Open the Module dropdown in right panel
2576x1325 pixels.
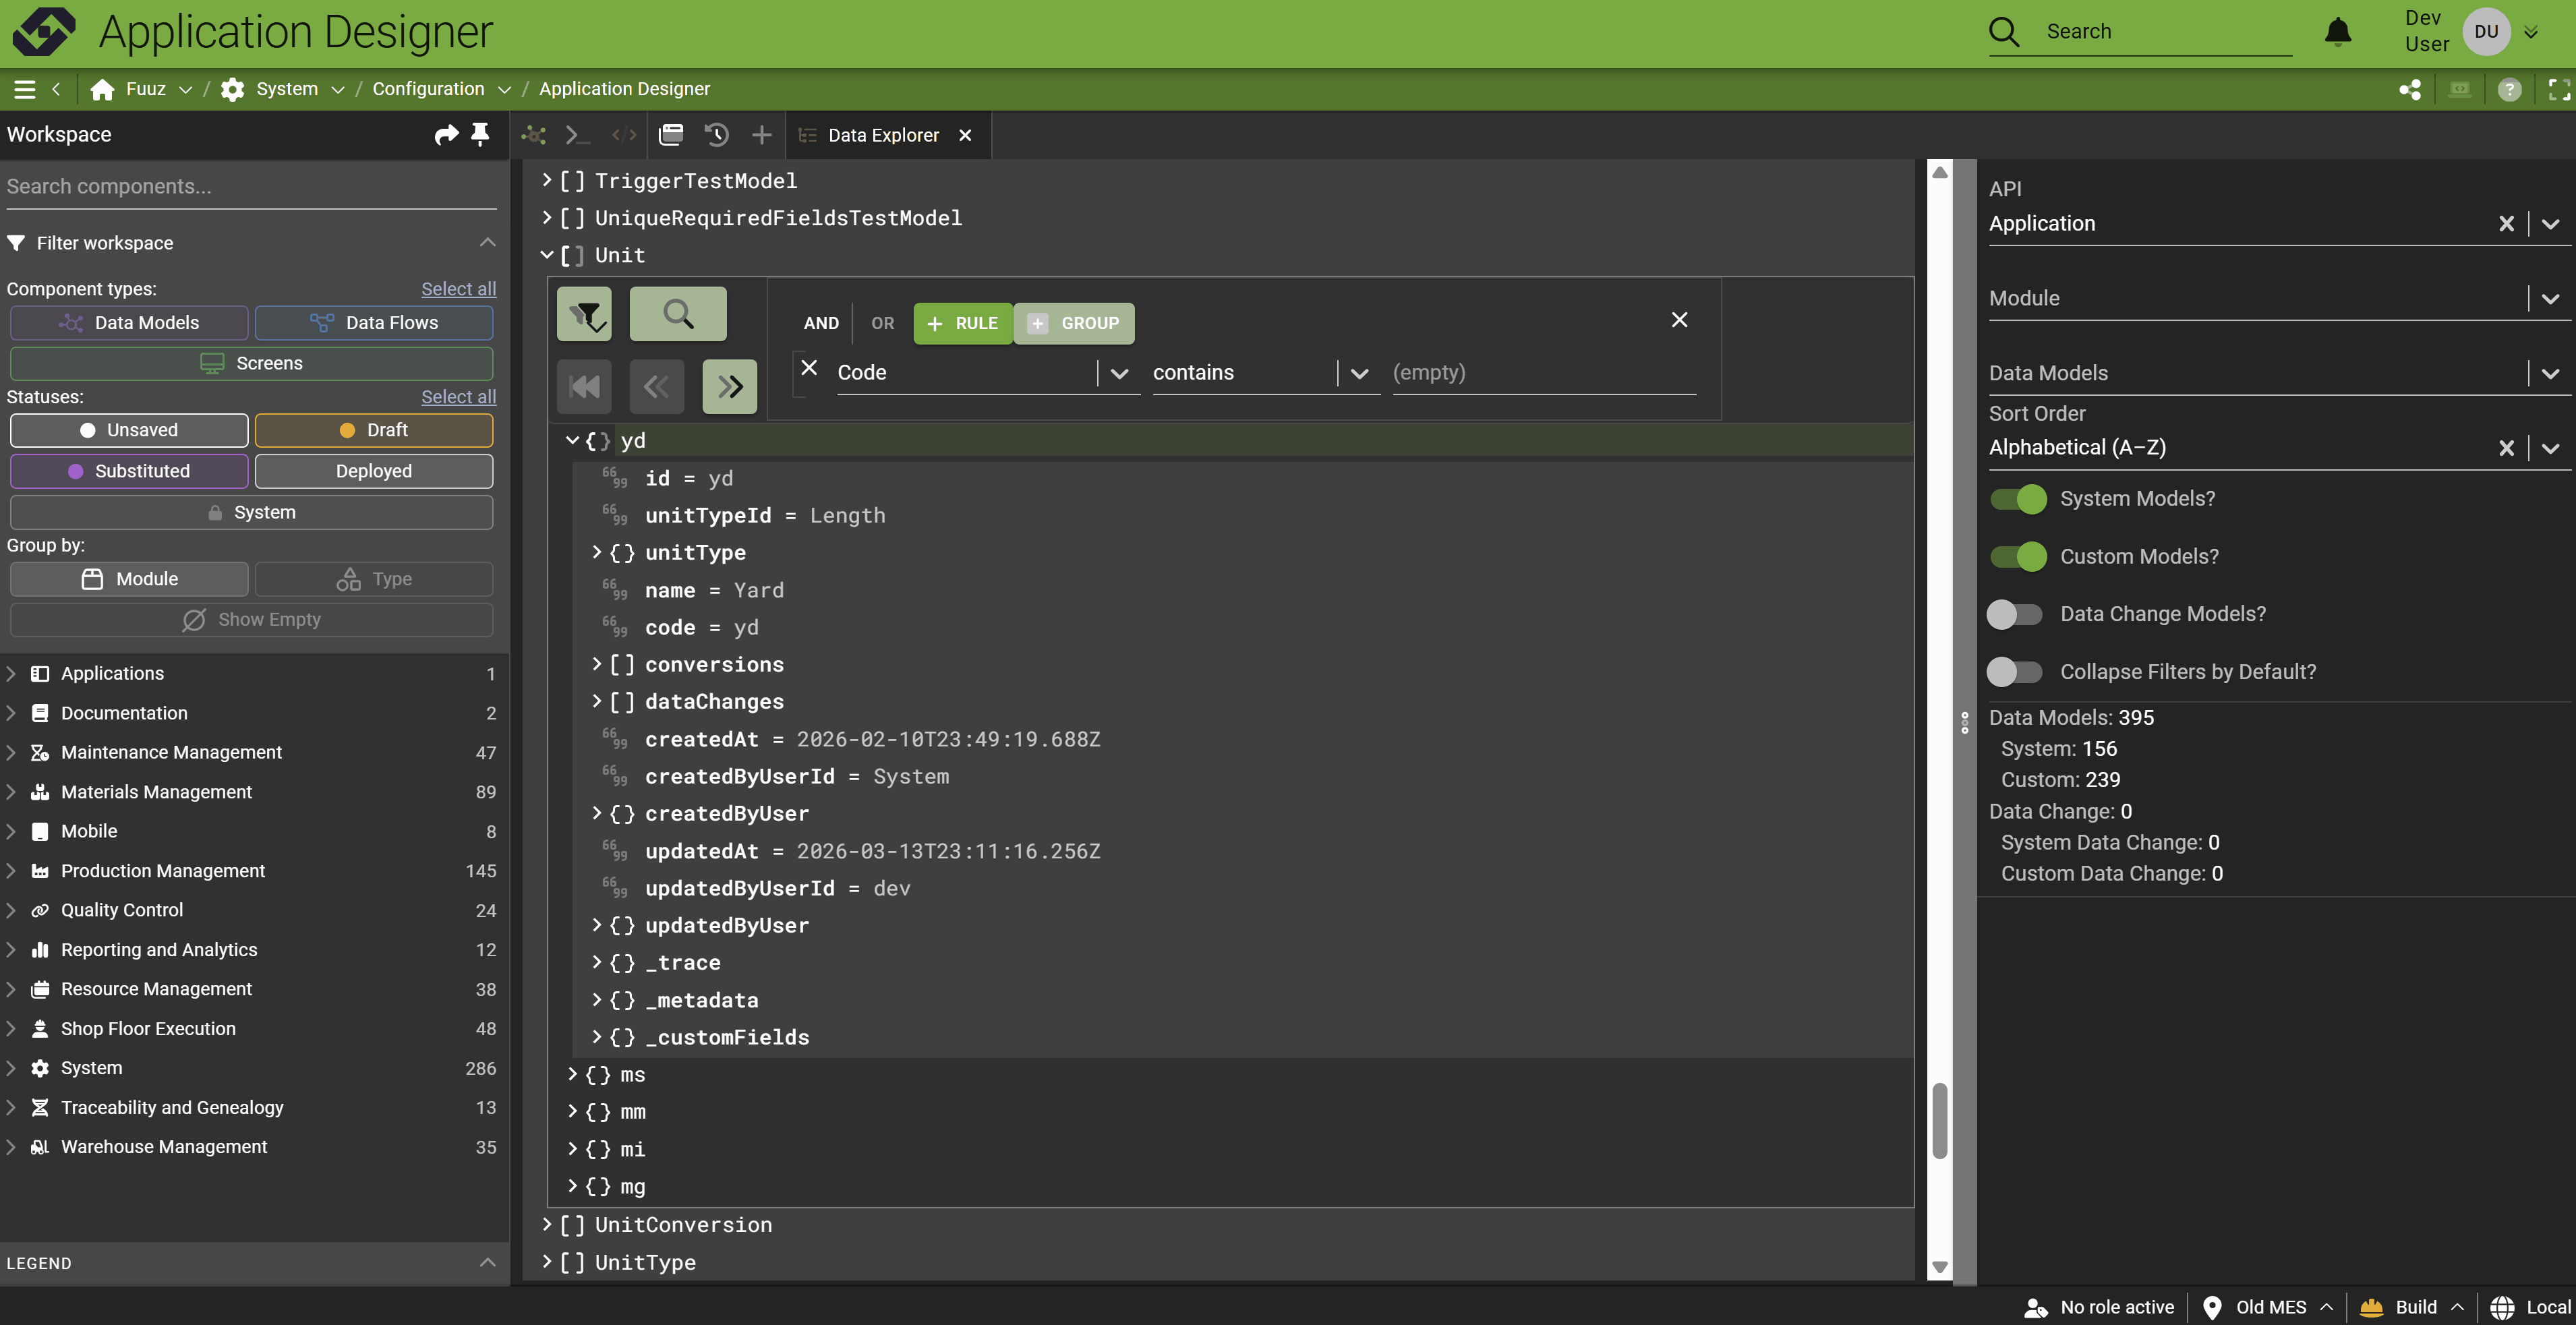[2550, 298]
